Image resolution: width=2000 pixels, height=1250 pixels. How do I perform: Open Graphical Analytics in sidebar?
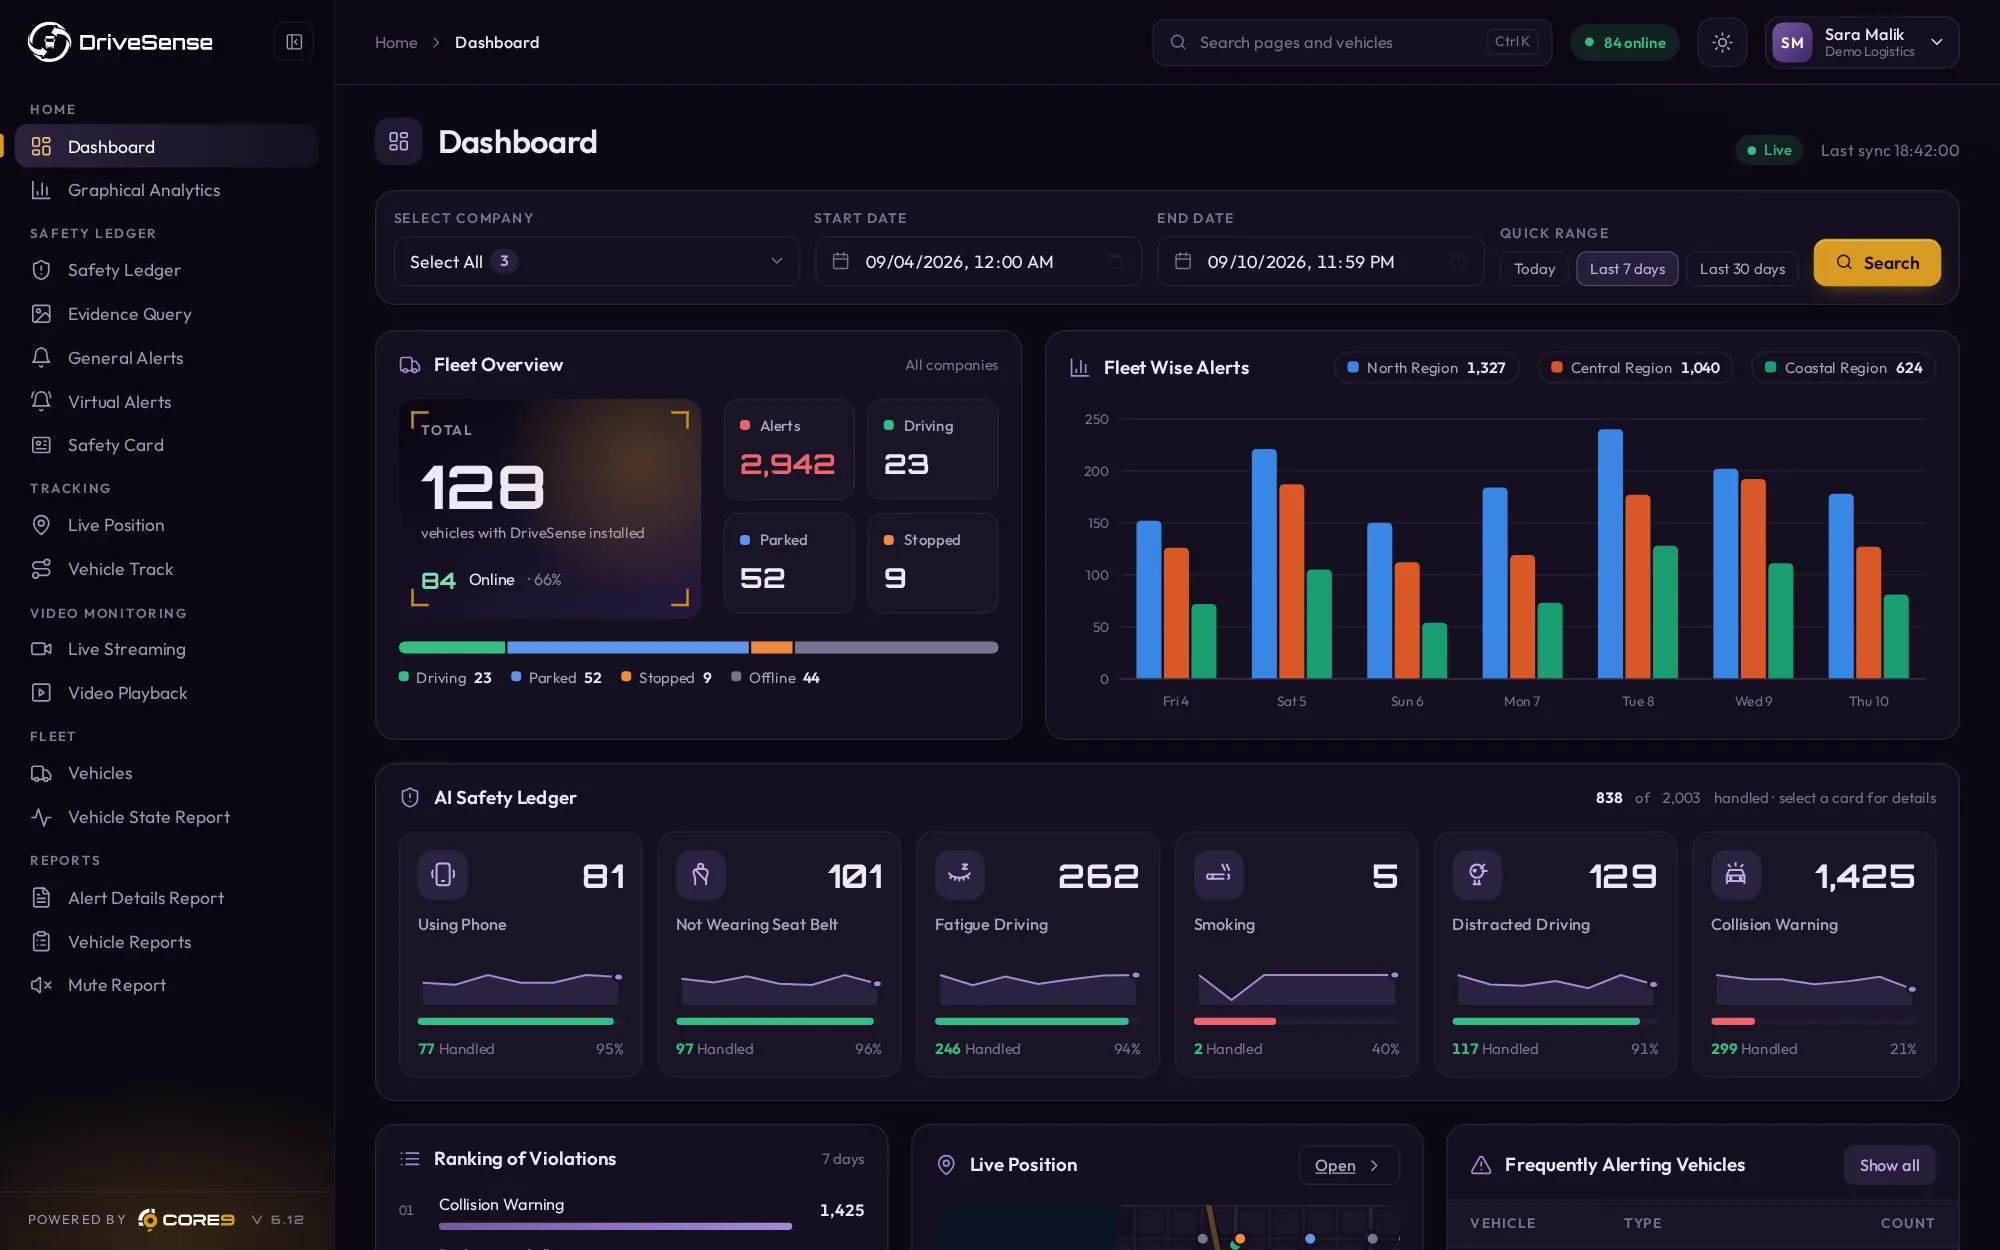pos(167,190)
